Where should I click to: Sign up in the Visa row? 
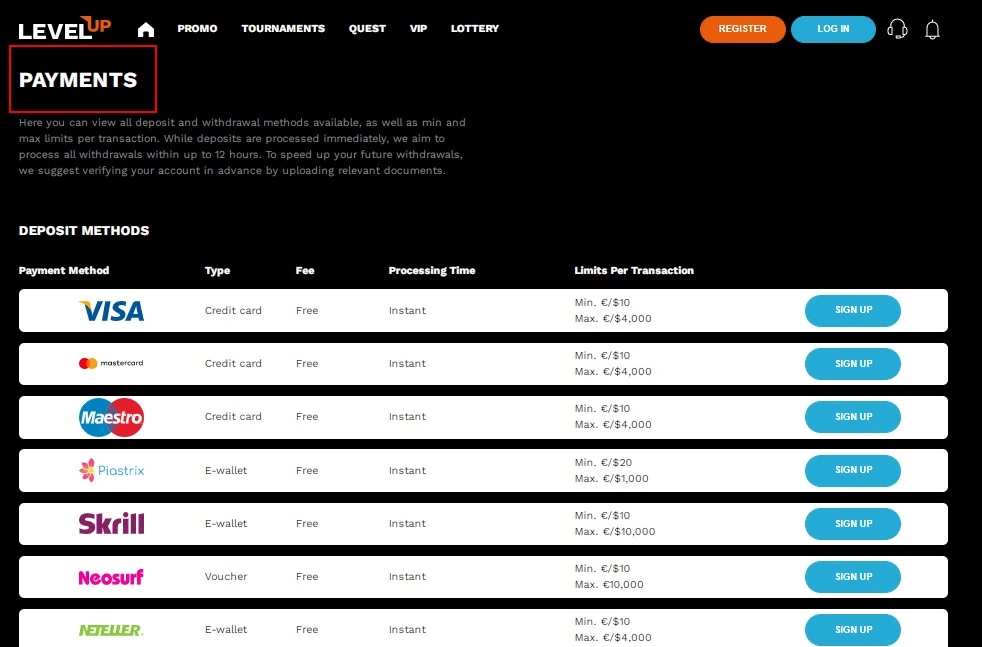[853, 311]
